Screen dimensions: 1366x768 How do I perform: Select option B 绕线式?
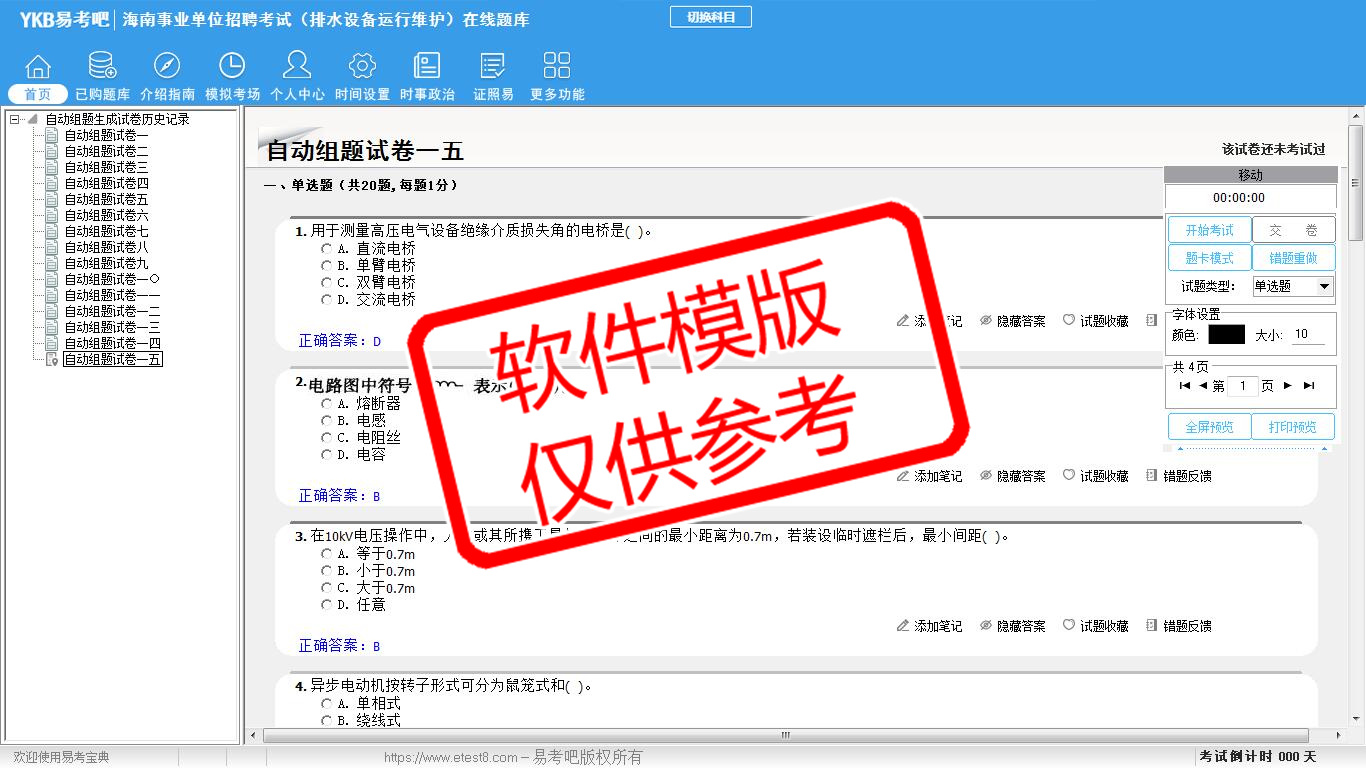326,720
